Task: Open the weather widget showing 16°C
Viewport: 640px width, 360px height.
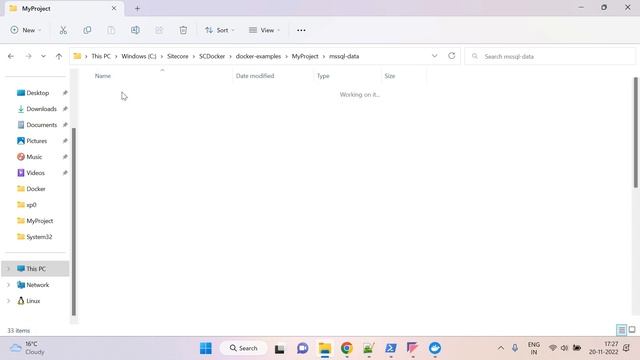Action: pos(27,348)
